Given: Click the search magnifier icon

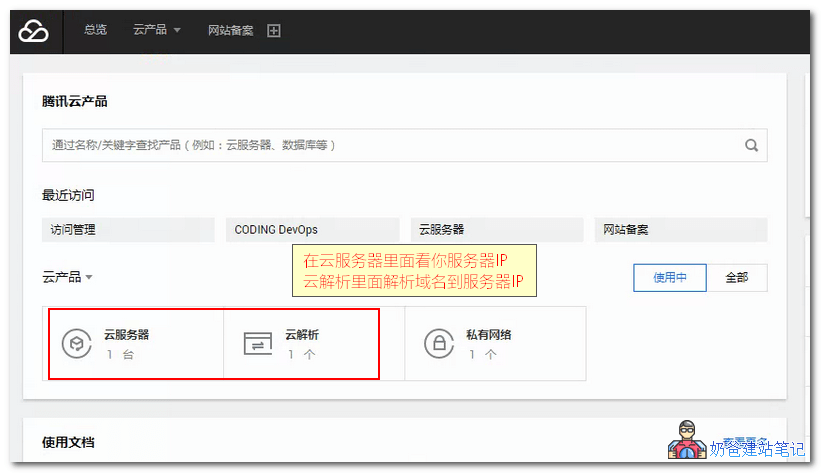Looking at the screenshot, I should pos(751,145).
